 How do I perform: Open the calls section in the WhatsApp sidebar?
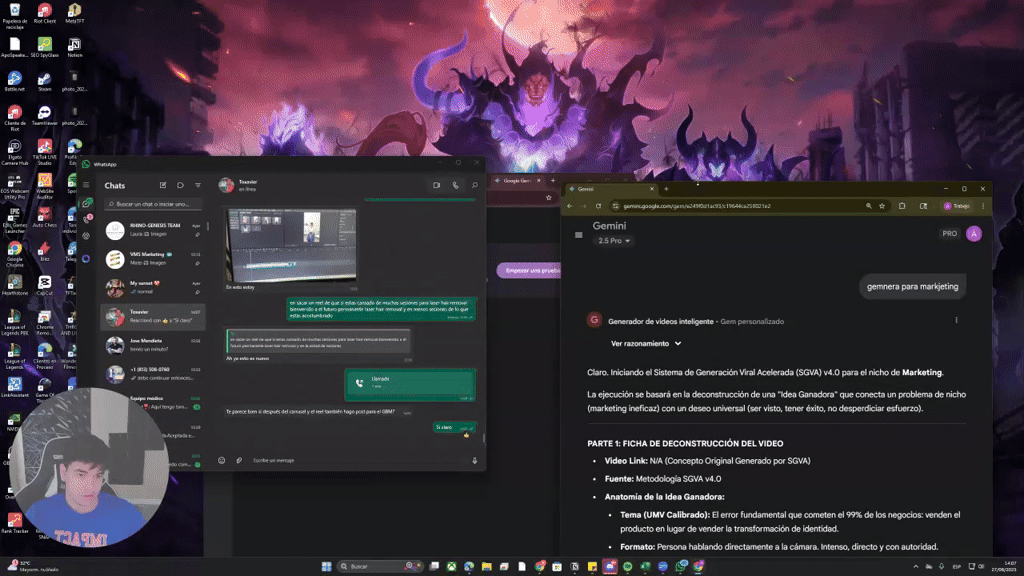[x=86, y=220]
